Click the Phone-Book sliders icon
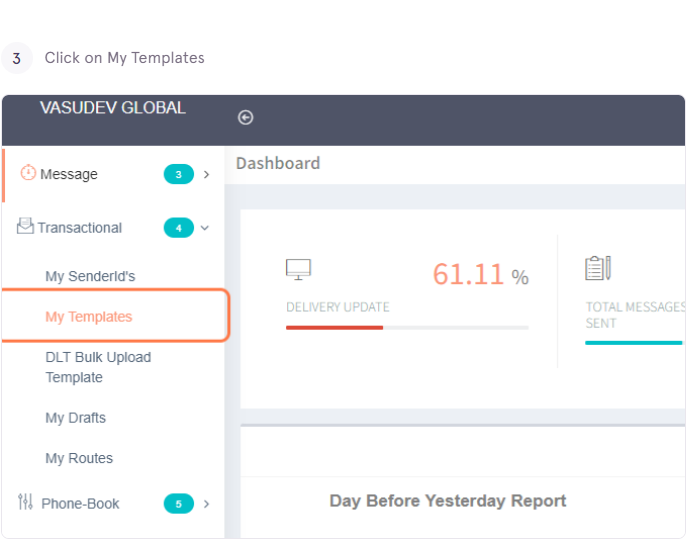Screen dimensions: 687x541 point(25,502)
